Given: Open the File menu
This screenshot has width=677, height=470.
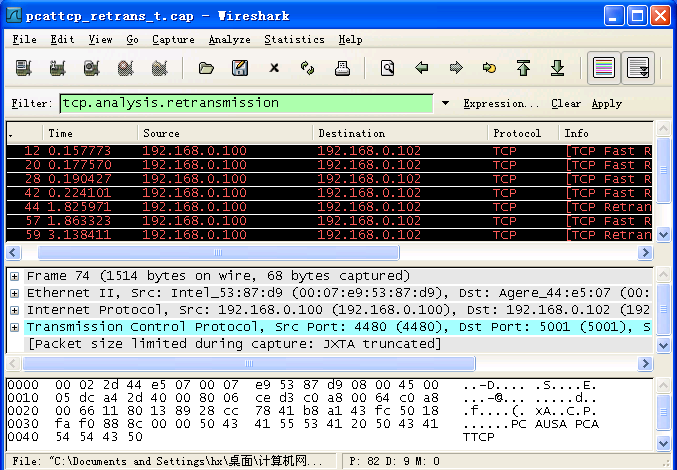Looking at the screenshot, I should click(24, 40).
